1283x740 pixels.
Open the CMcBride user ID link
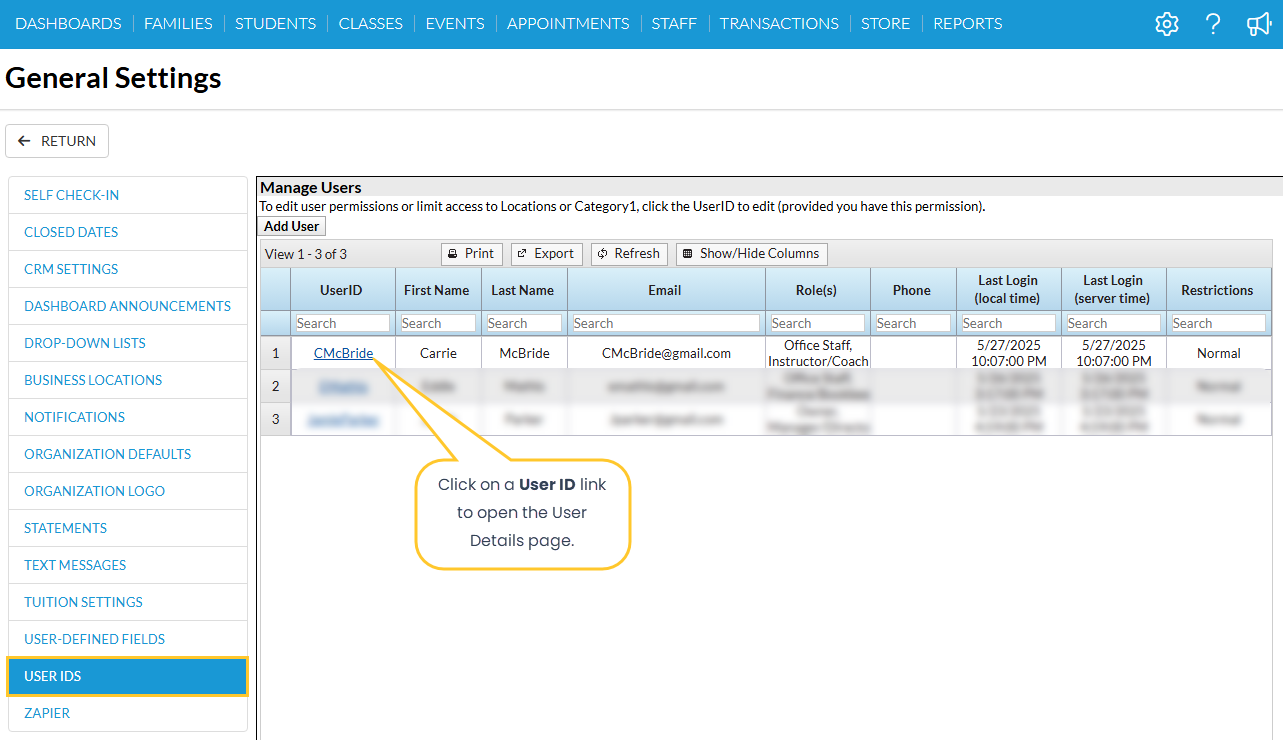point(343,353)
